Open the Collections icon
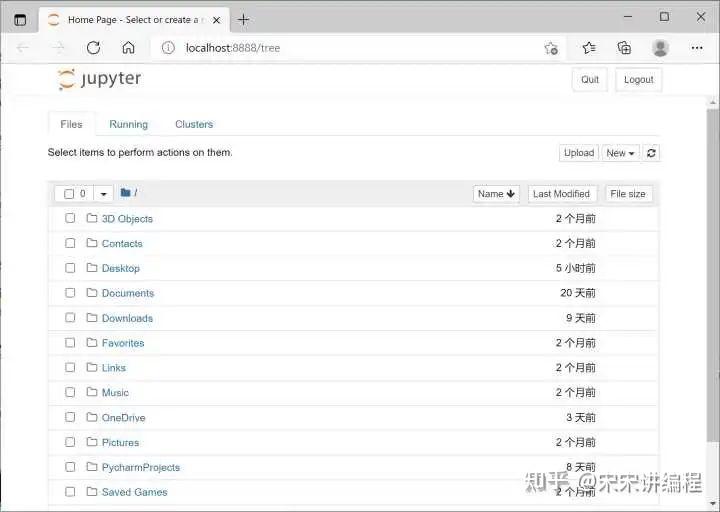The width and height of the screenshot is (720, 512). coord(624,48)
